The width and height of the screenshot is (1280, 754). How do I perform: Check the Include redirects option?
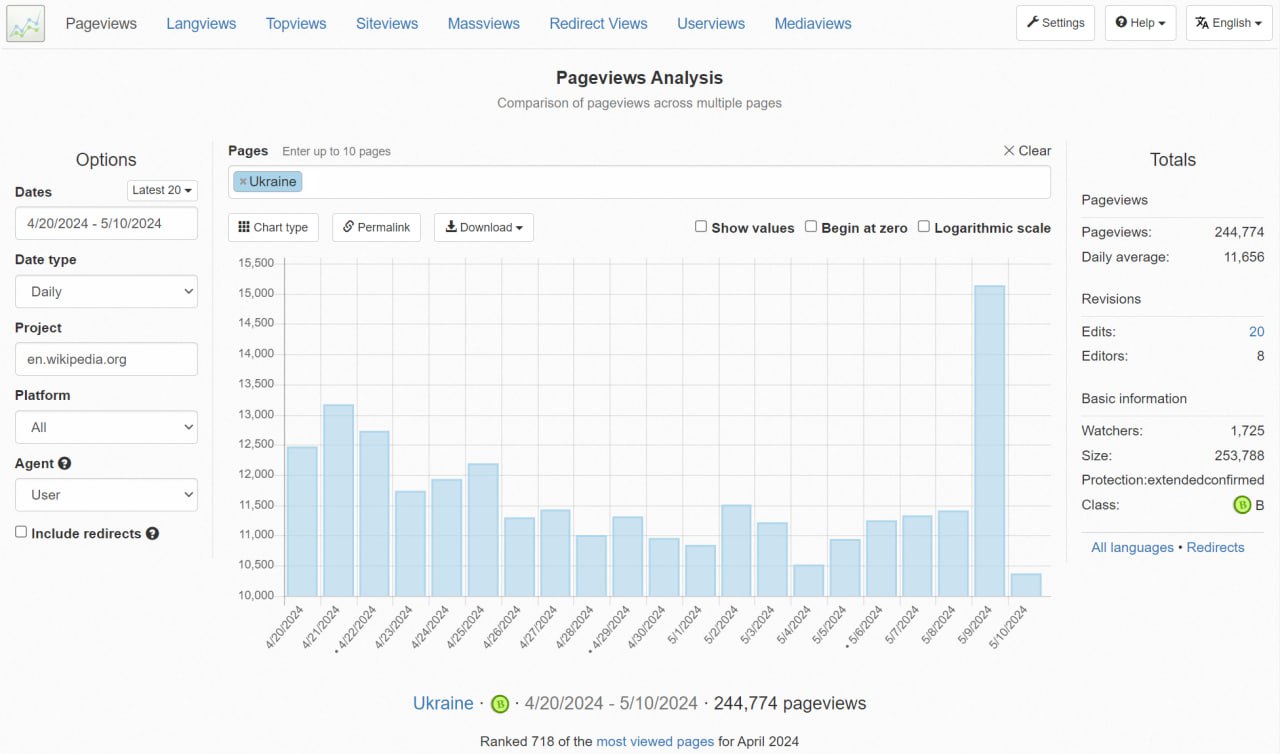click(x=21, y=532)
